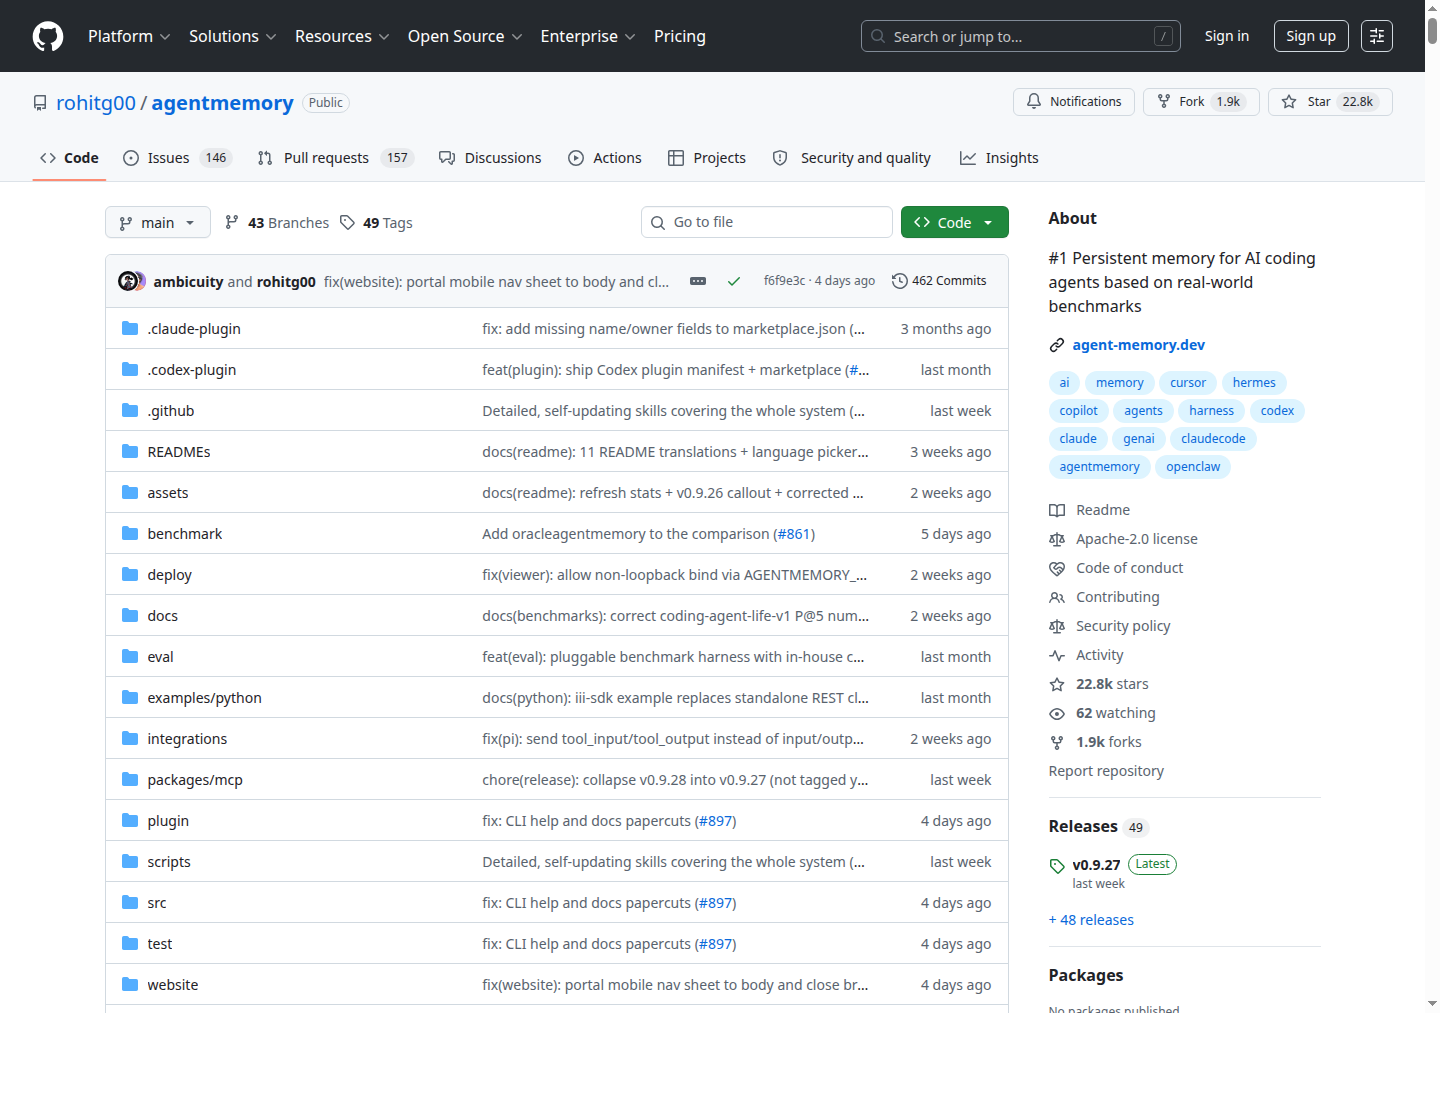Click the GitHub logo icon
Viewport: 1440px width, 1100px height.
48,36
